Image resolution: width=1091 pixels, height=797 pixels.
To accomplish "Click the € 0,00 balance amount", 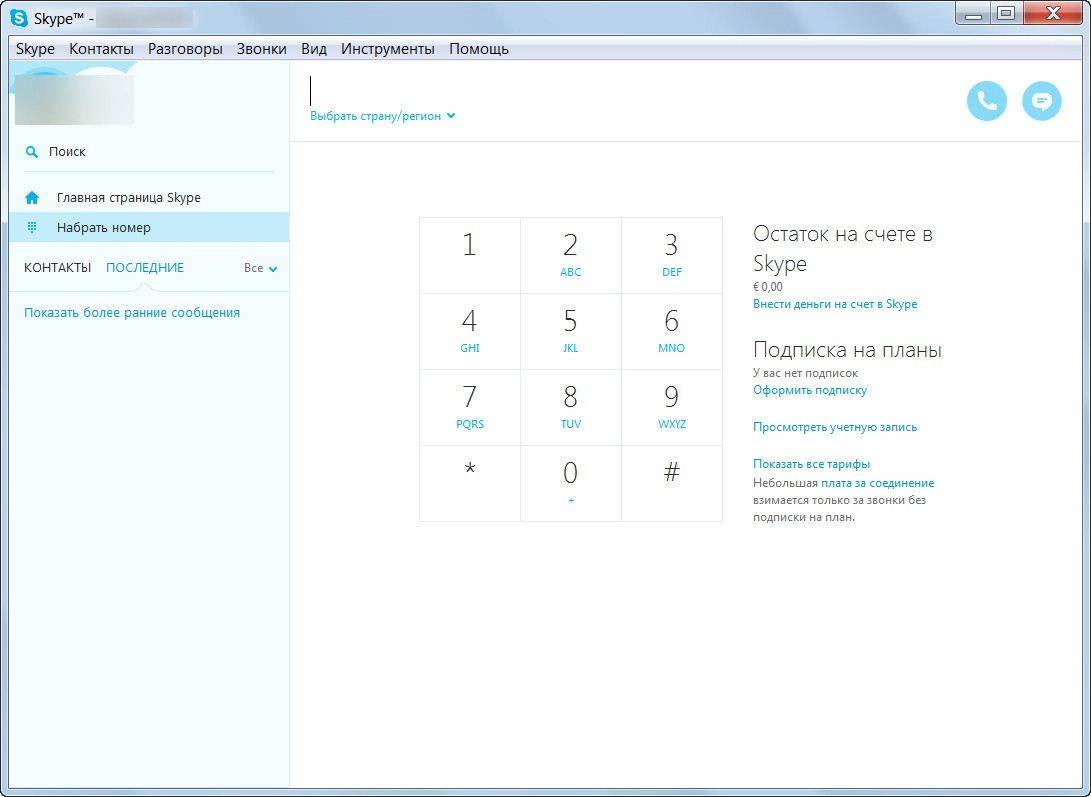I will pyautogui.click(x=767, y=286).
